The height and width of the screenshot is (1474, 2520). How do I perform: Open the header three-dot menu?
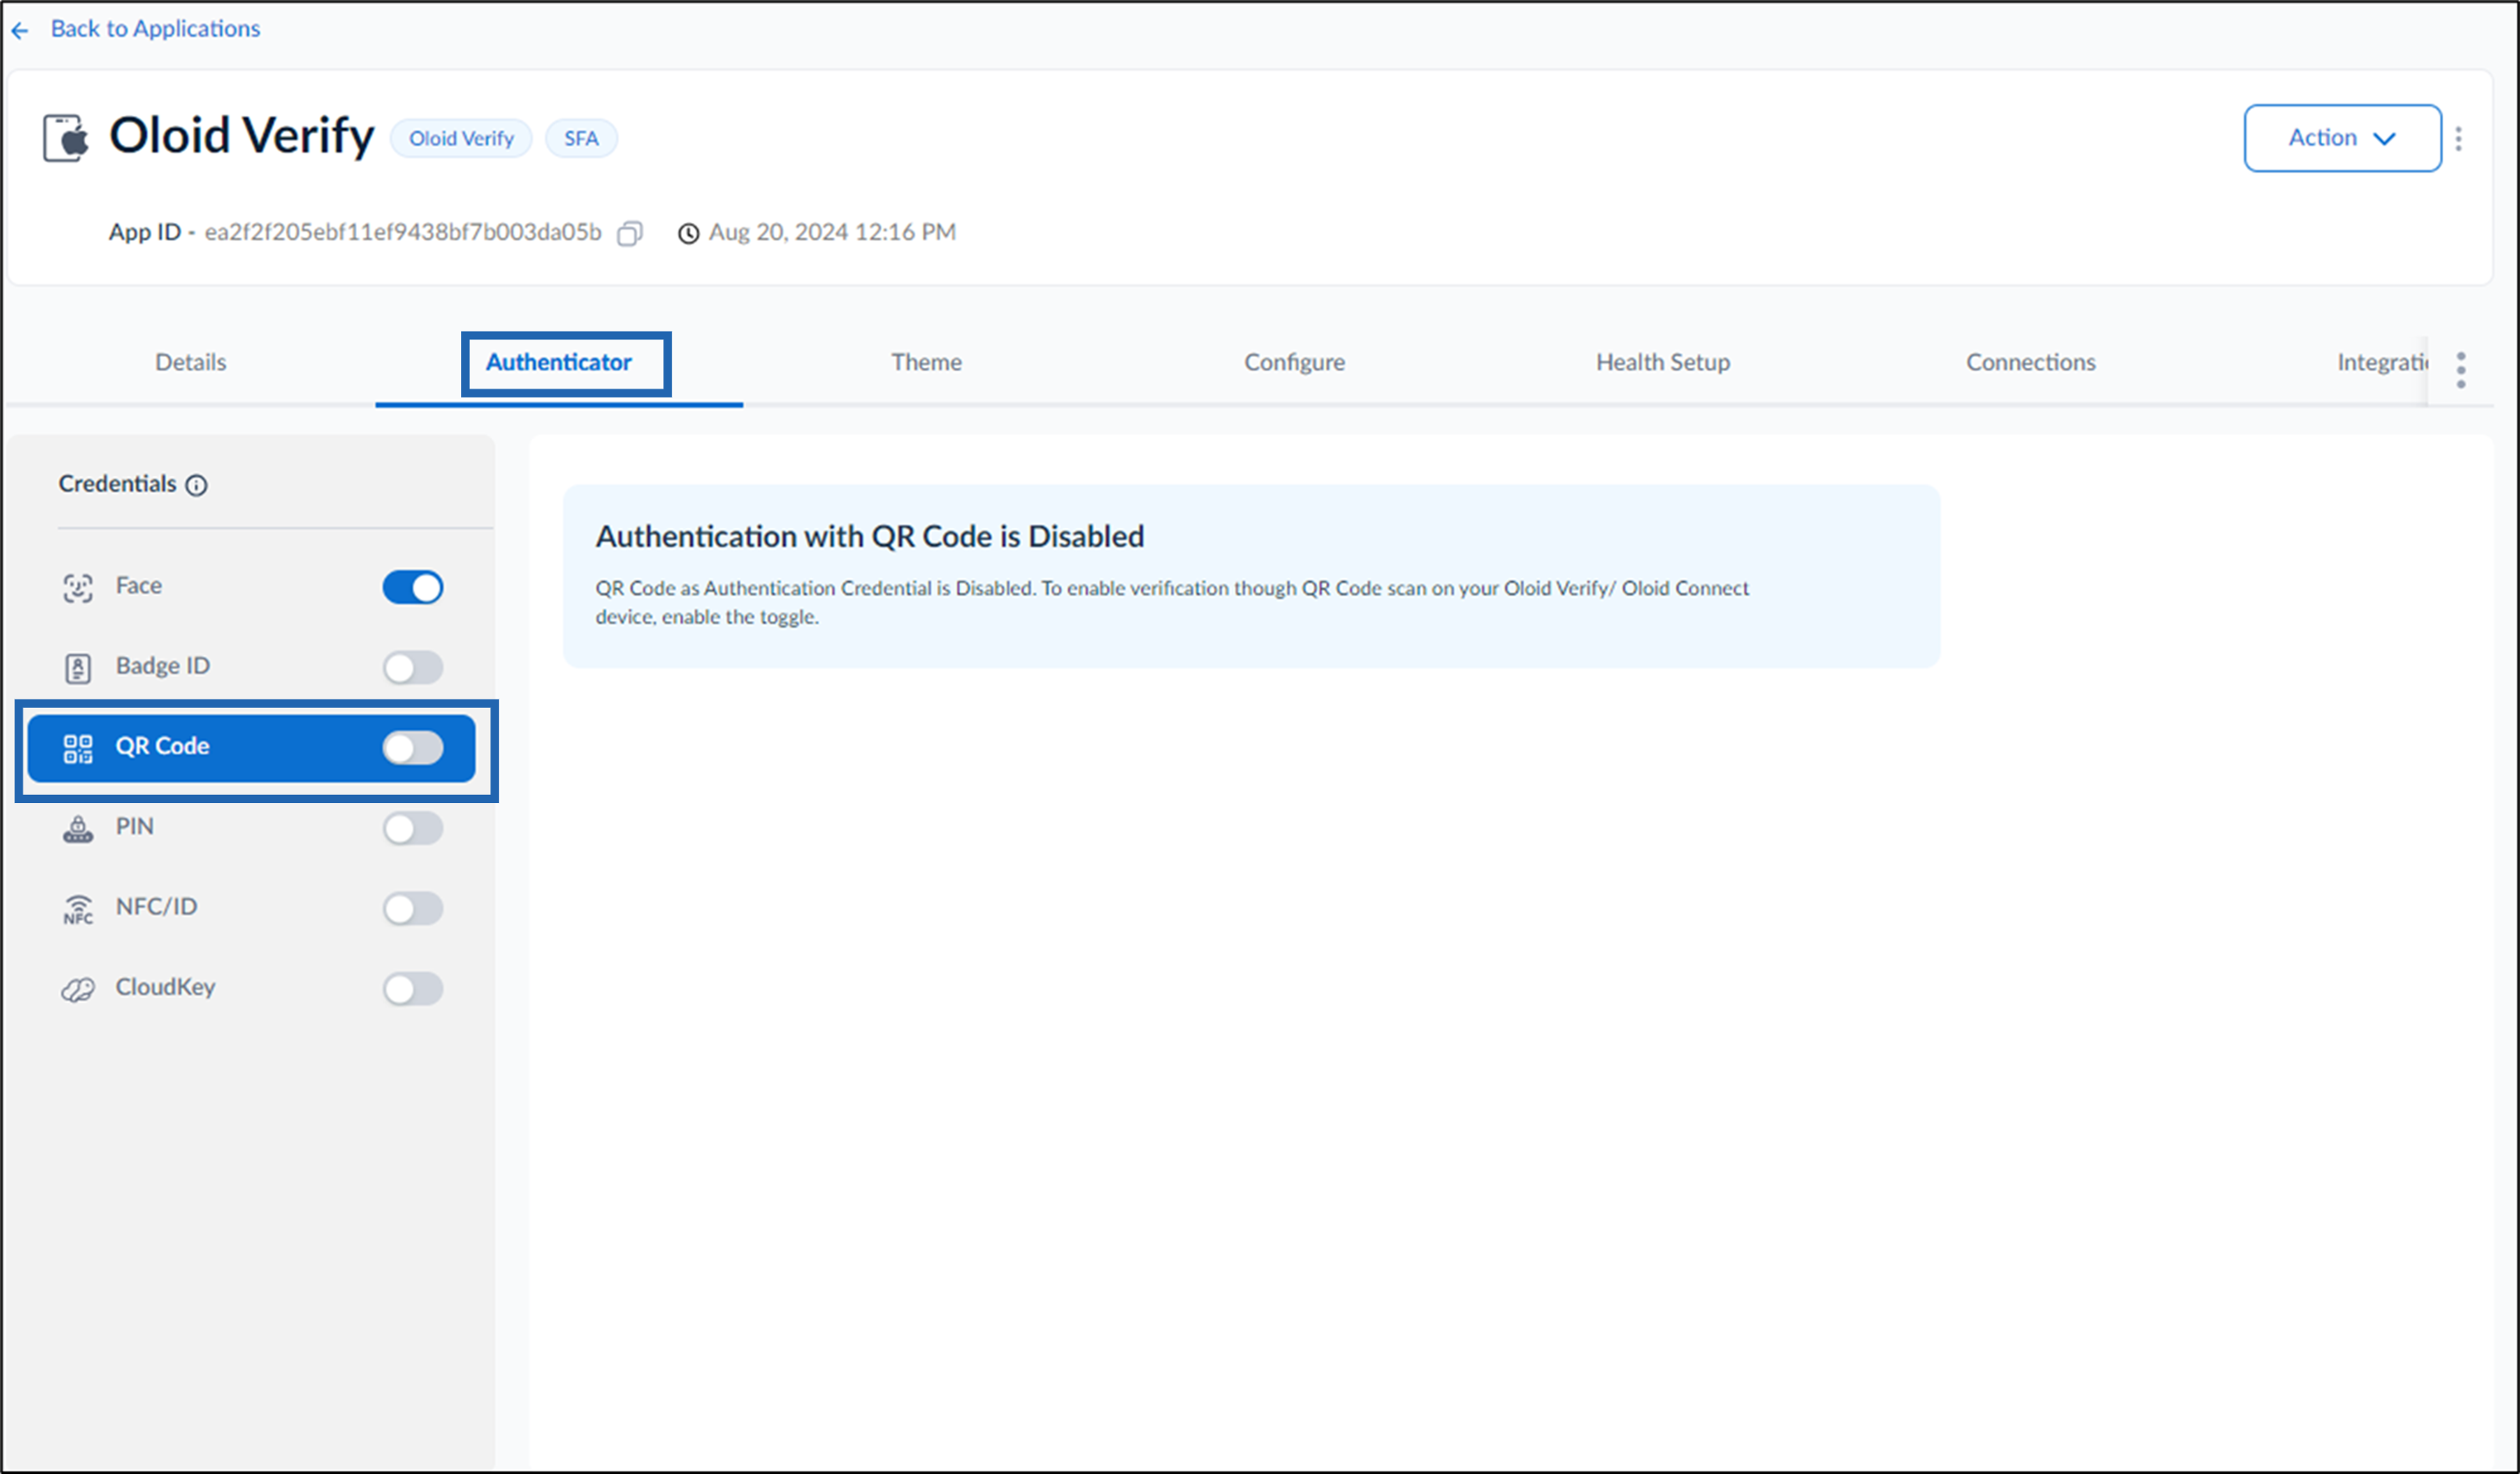(2459, 138)
